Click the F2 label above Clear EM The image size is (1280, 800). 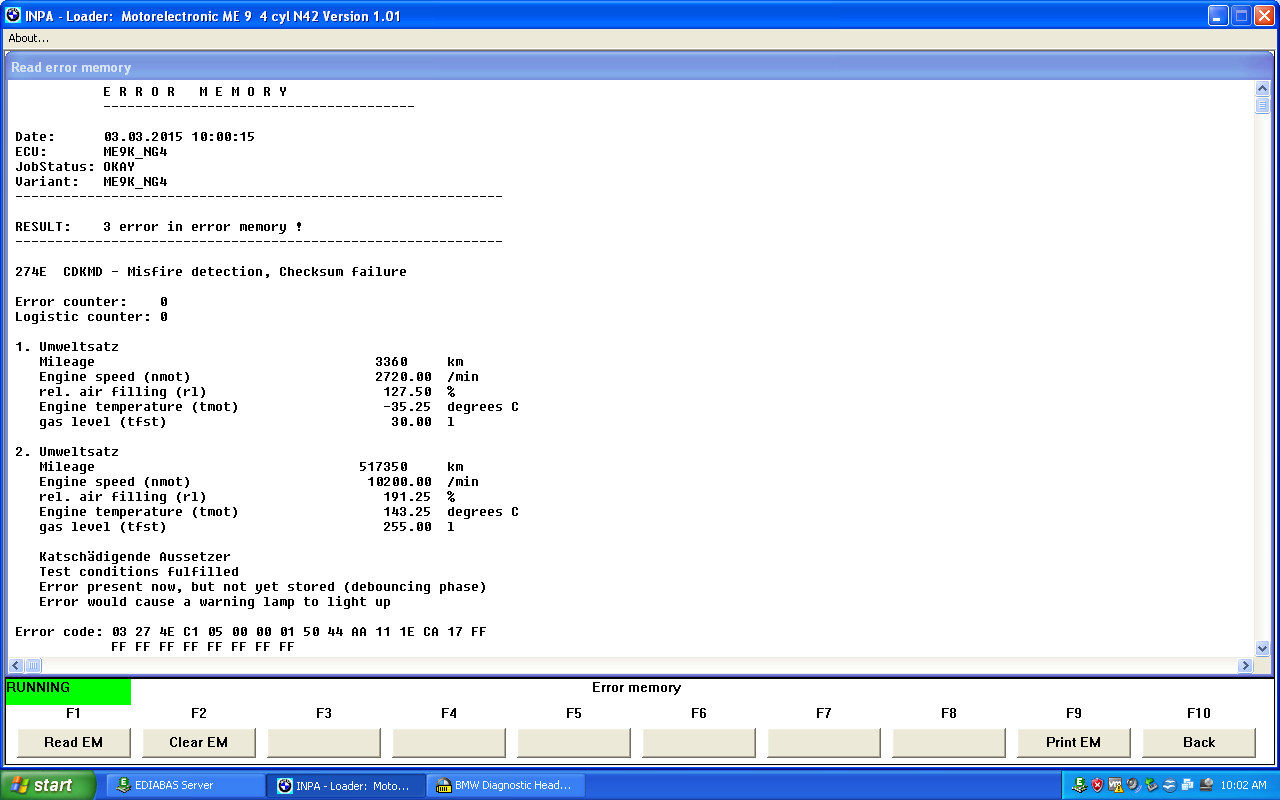199,713
